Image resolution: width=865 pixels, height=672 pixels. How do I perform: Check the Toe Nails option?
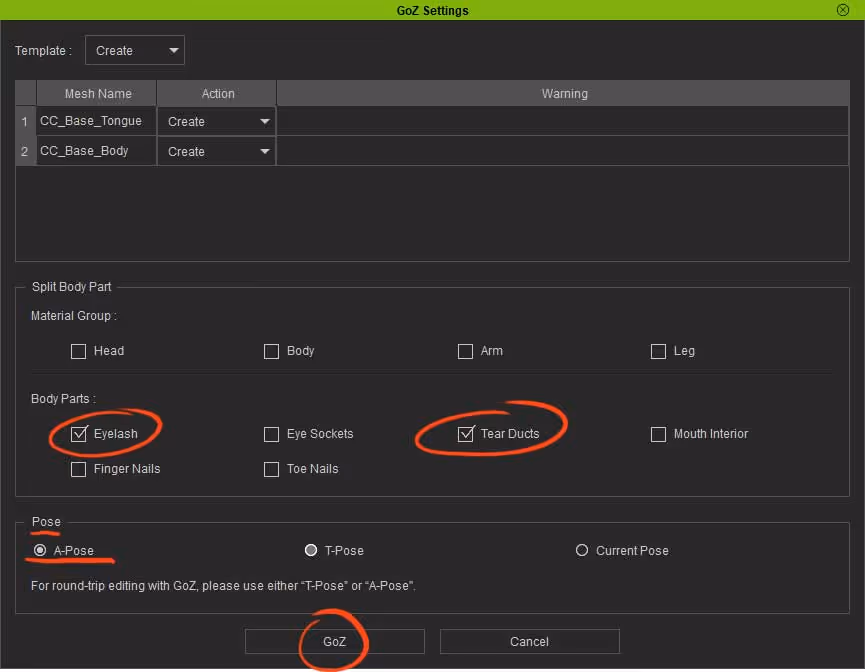click(x=271, y=469)
